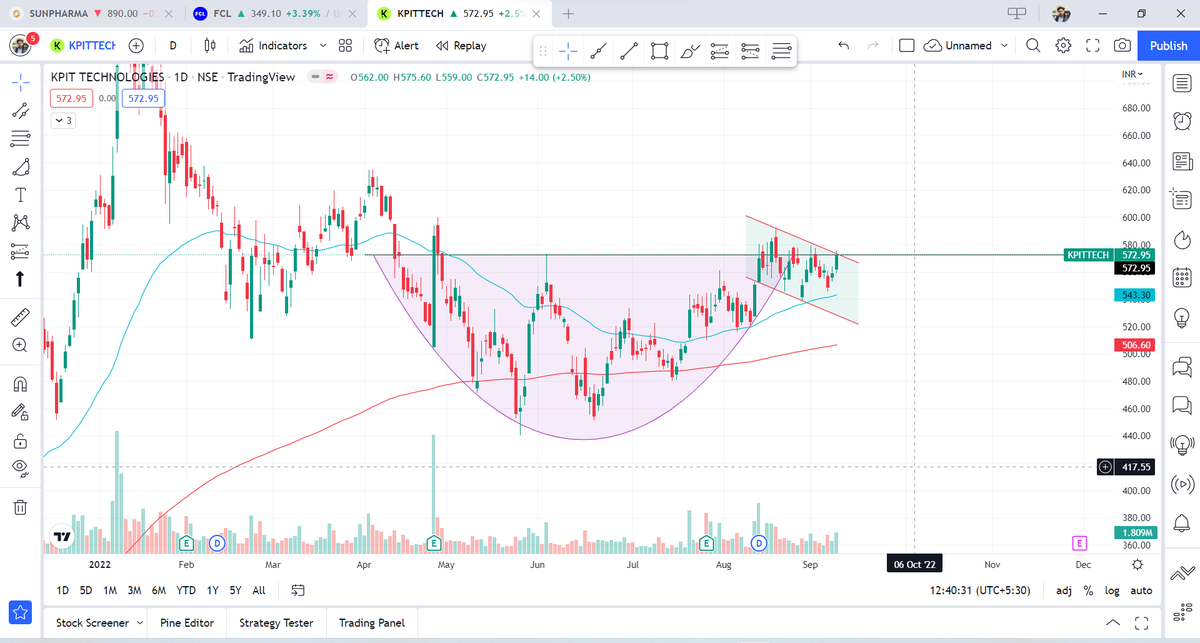1200x643 pixels.
Task: Open the prediction and measurement tools
Action: 20,250
